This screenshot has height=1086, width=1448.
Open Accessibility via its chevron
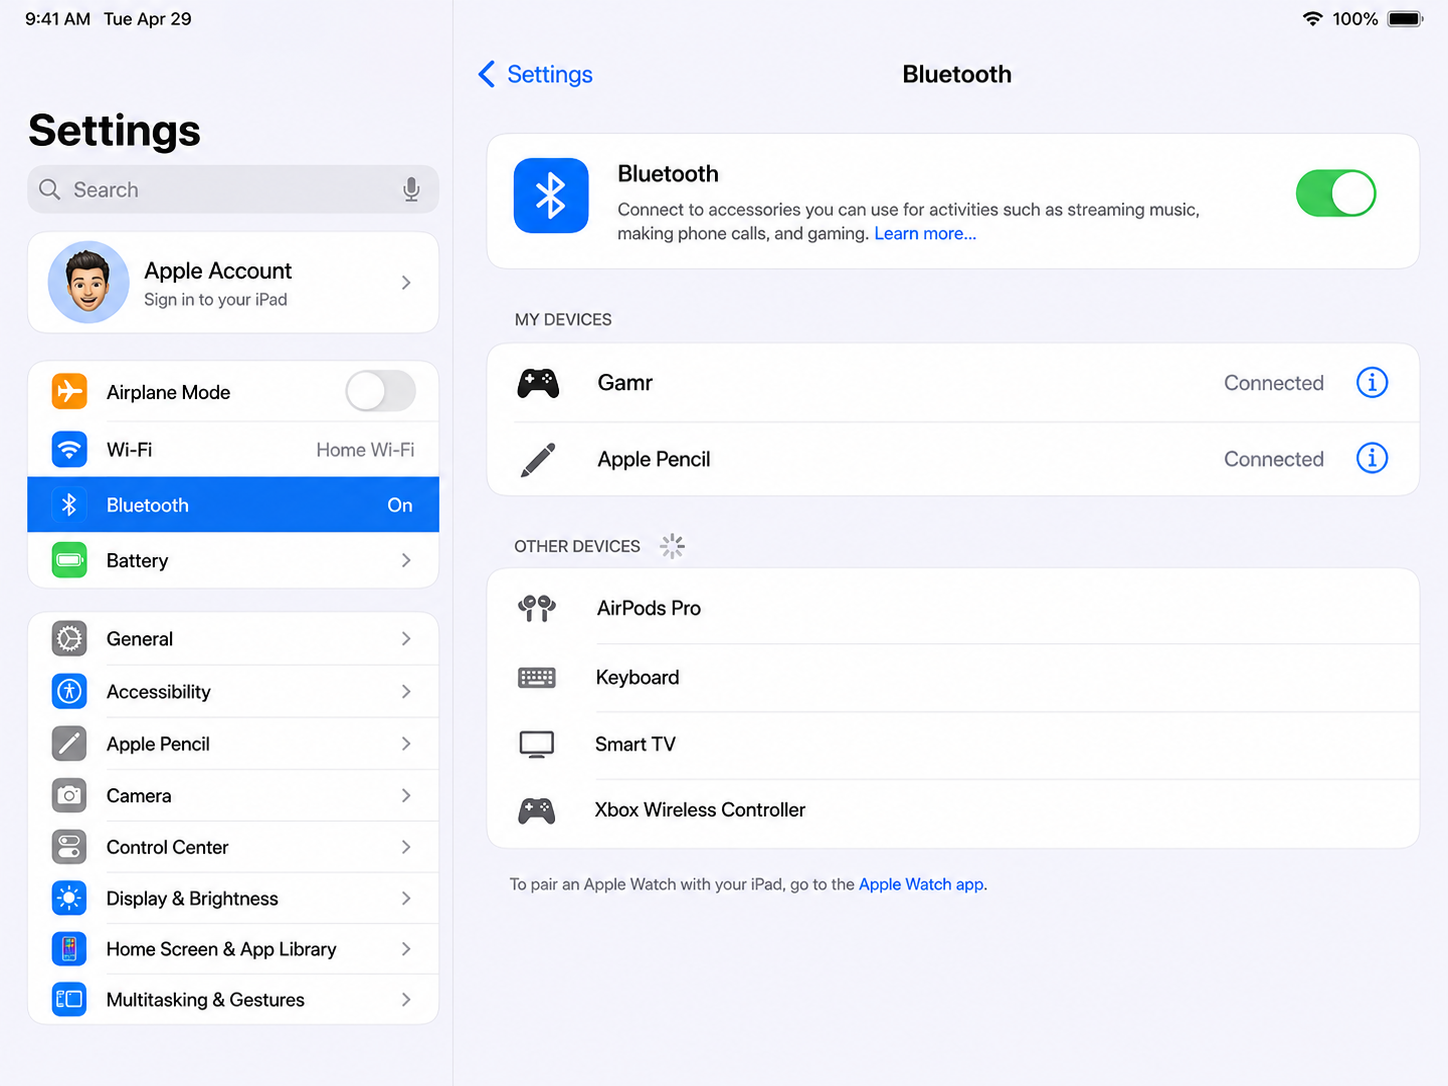[x=406, y=691]
